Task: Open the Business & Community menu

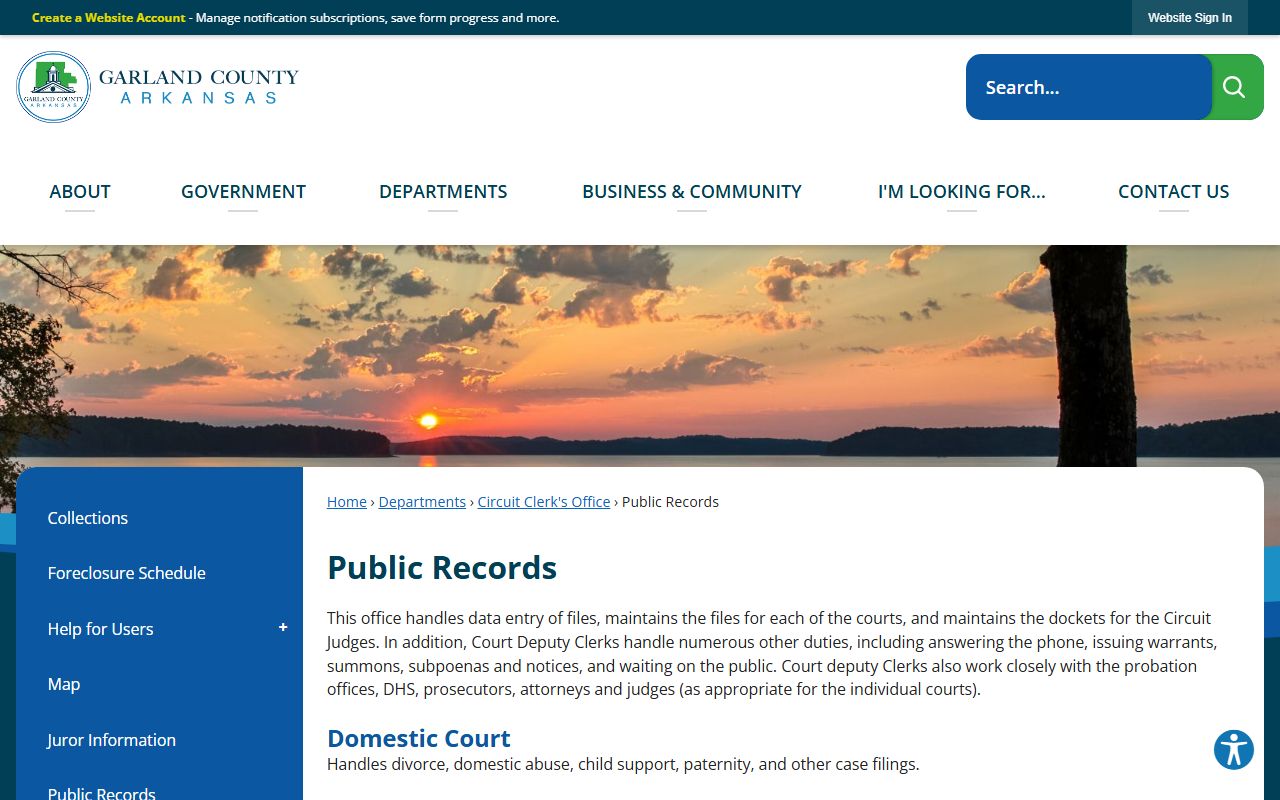Action: [692, 191]
